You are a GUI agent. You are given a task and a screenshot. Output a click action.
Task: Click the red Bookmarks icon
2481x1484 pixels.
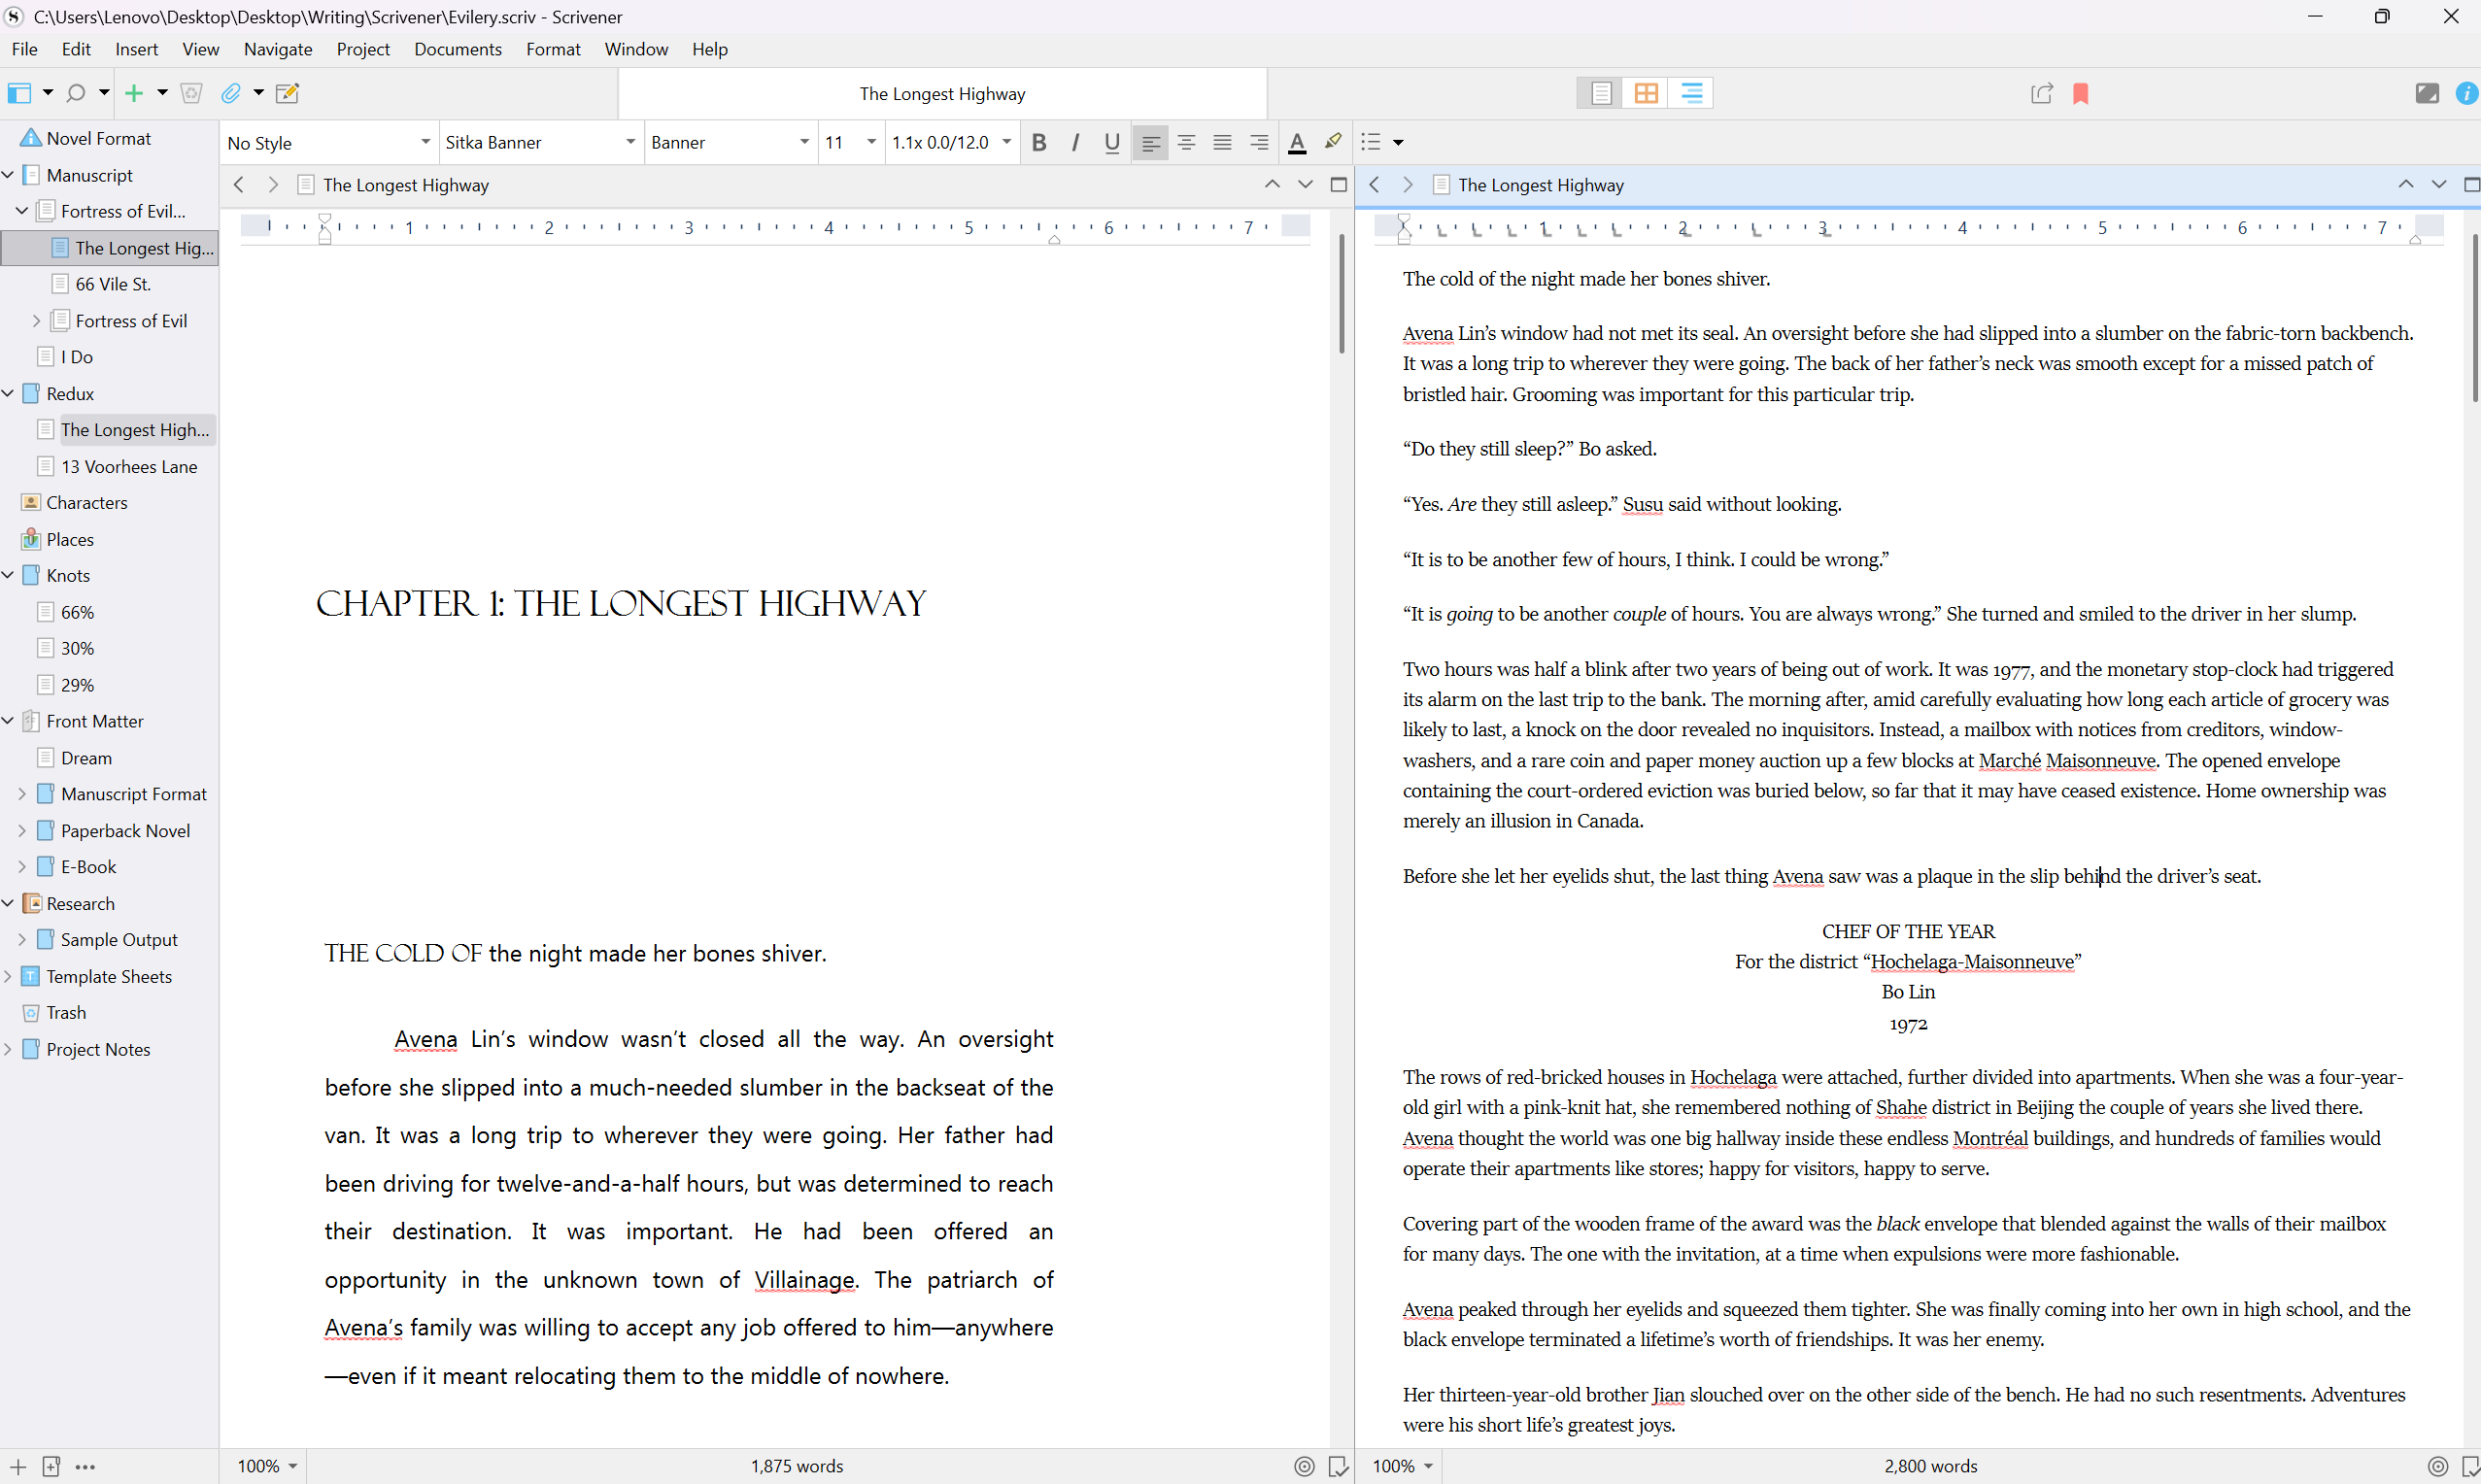2081,93
